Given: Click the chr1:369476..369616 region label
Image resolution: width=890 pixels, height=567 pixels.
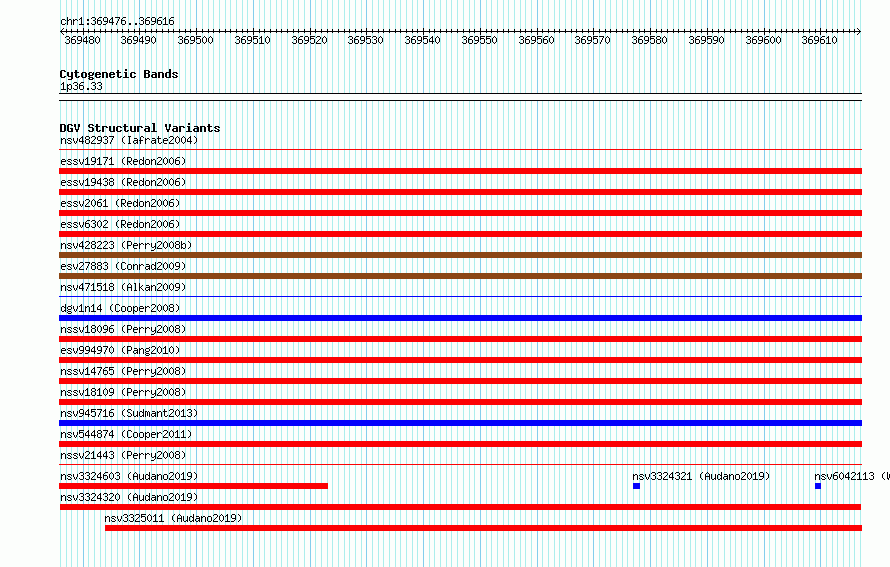Looking at the screenshot, I should tap(117, 21).
